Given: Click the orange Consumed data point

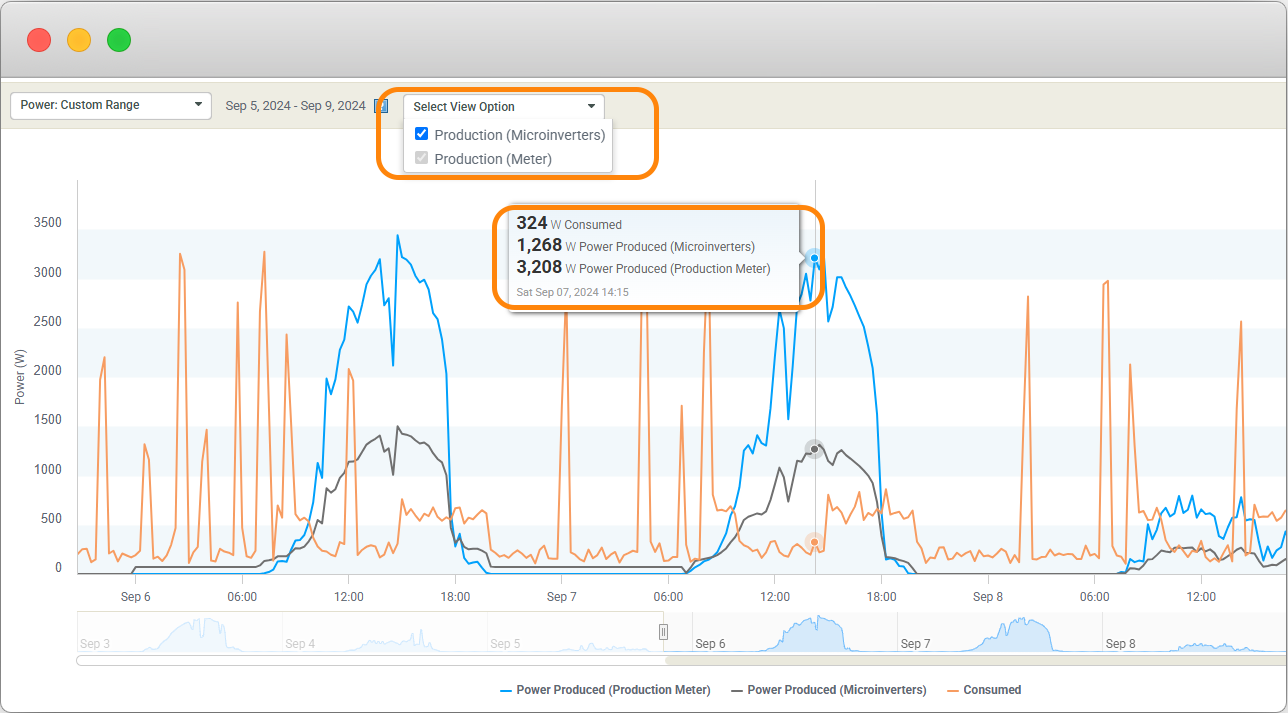Looking at the screenshot, I should point(815,542).
